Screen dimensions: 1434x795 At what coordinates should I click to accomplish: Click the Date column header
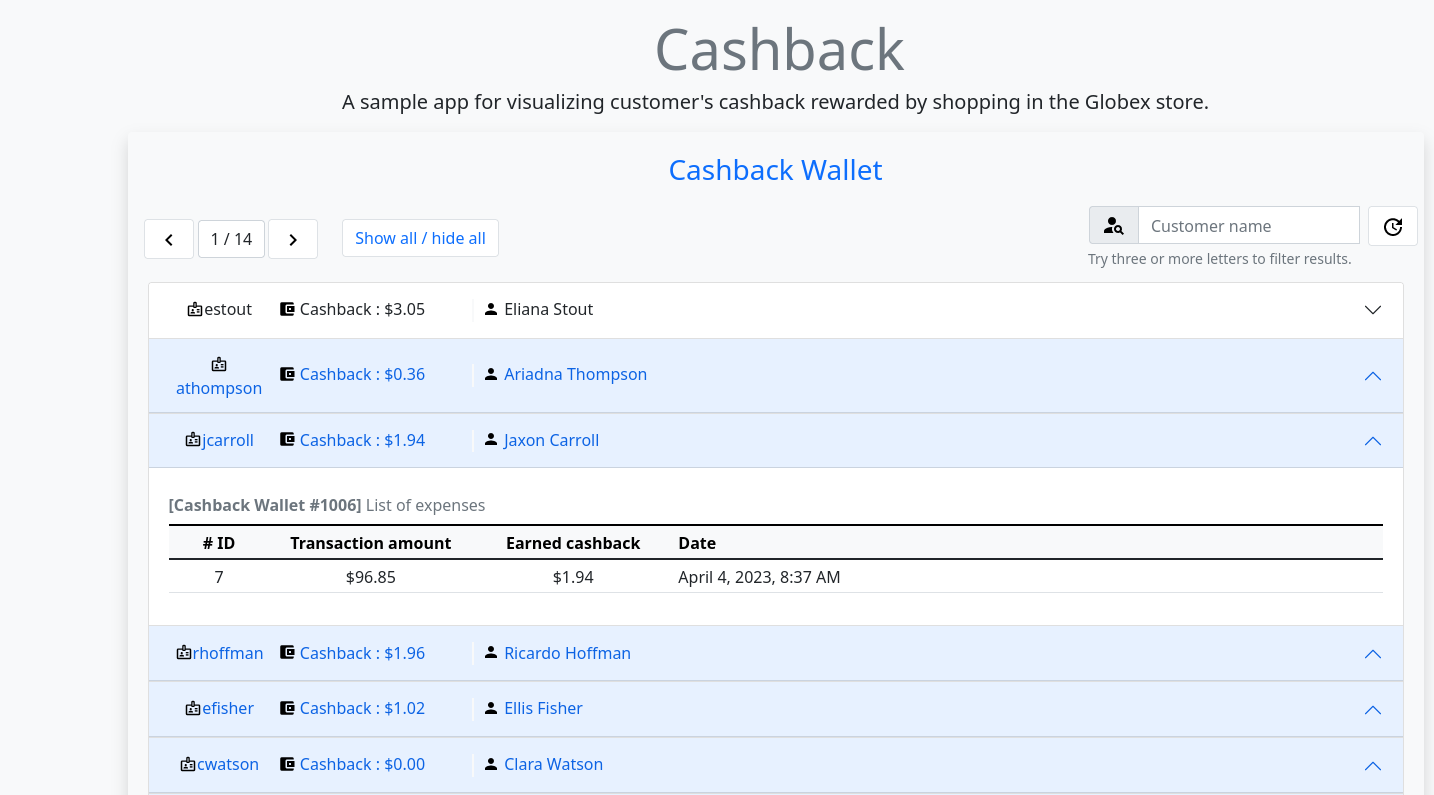click(x=697, y=543)
